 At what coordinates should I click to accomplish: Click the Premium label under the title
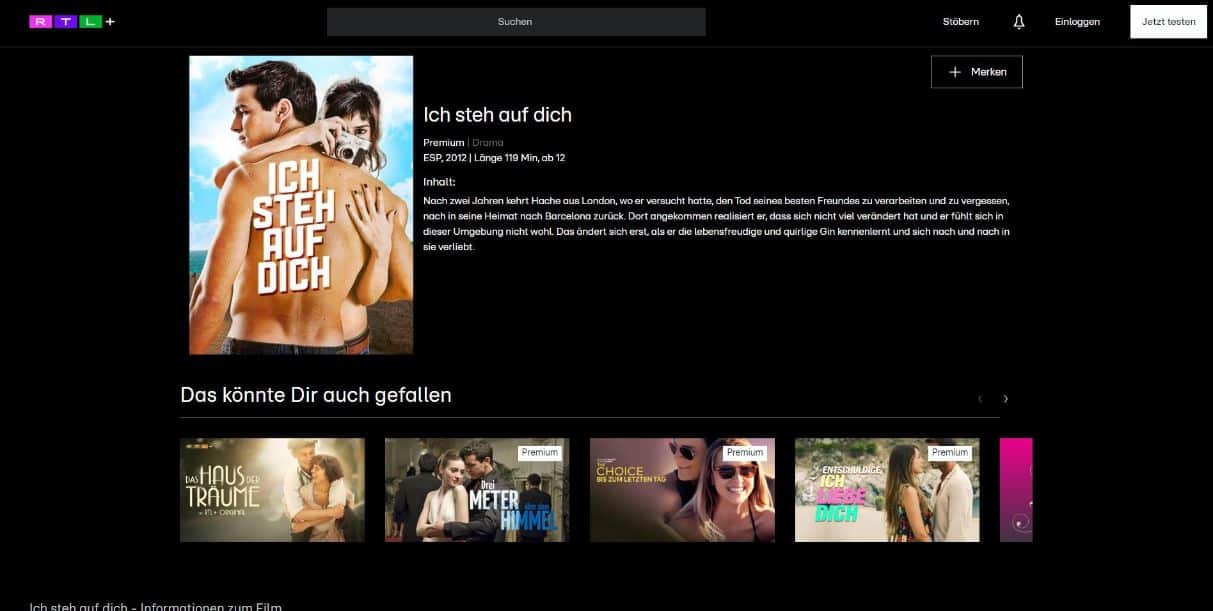pos(444,143)
